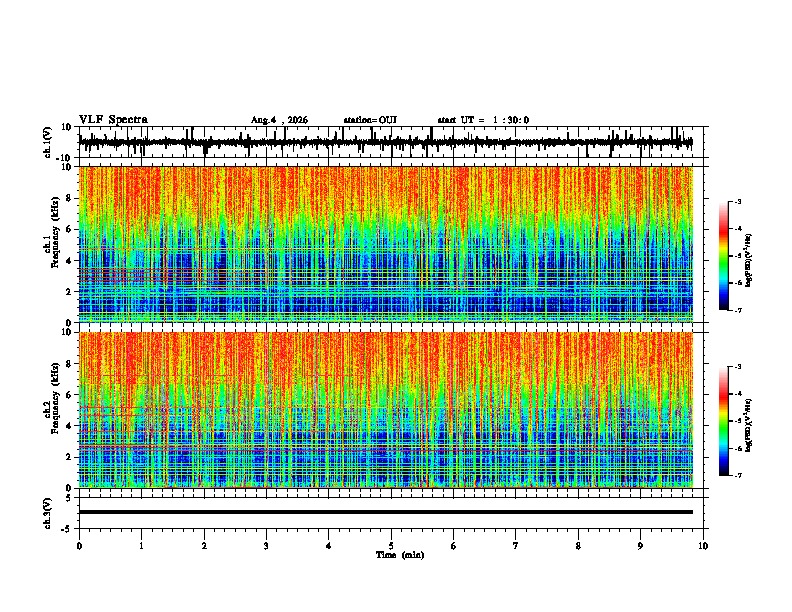Click the '-7' label on ch.1 colorbar

(x=737, y=310)
